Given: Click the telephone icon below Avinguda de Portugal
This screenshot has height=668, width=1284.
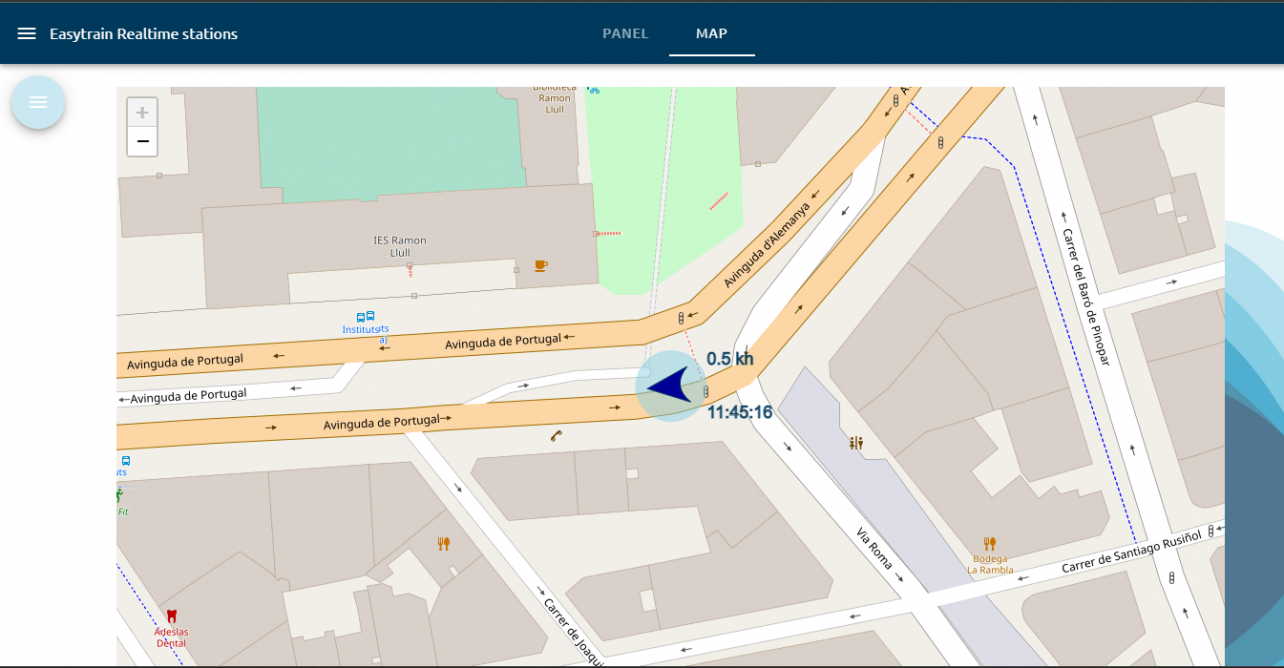Looking at the screenshot, I should (556, 436).
